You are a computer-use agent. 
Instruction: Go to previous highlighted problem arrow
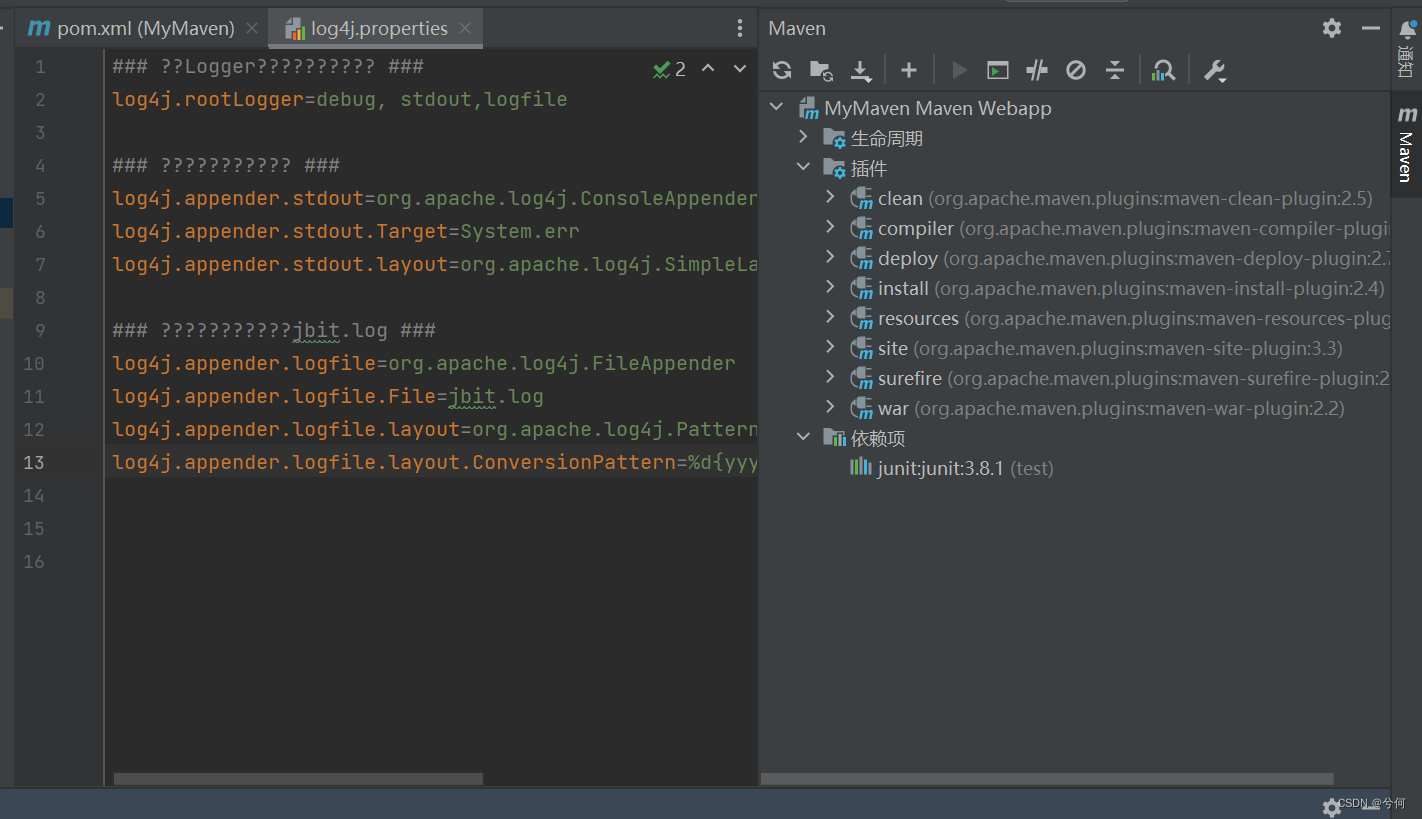708,68
